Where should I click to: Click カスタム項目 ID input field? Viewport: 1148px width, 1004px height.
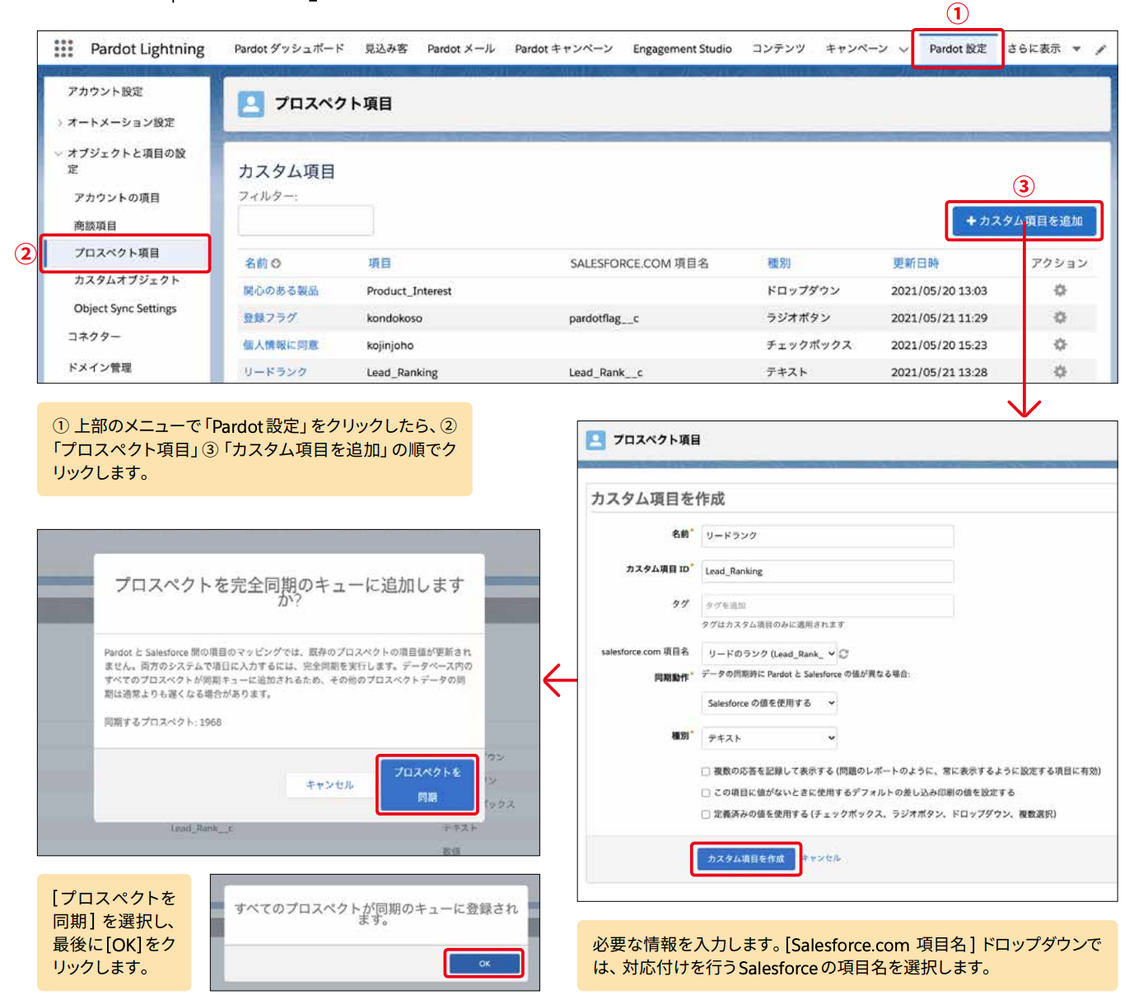click(x=827, y=571)
